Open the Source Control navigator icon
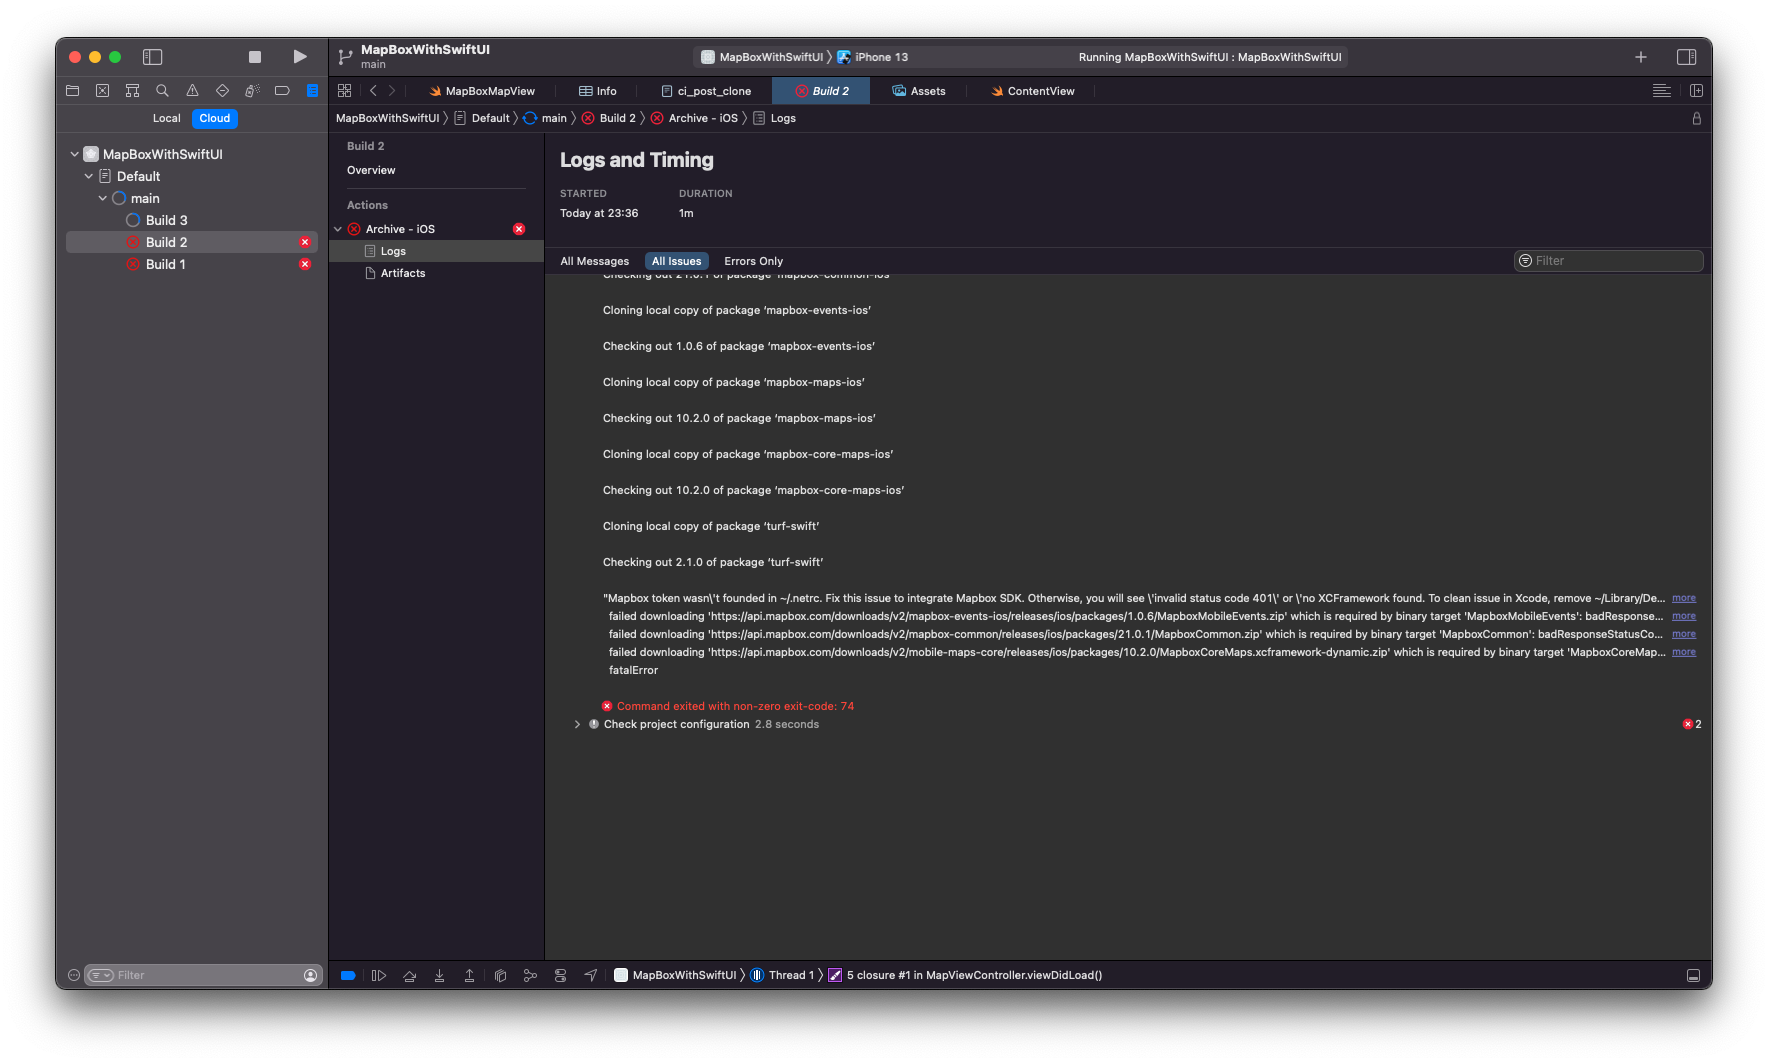The width and height of the screenshot is (1768, 1063). [x=102, y=91]
